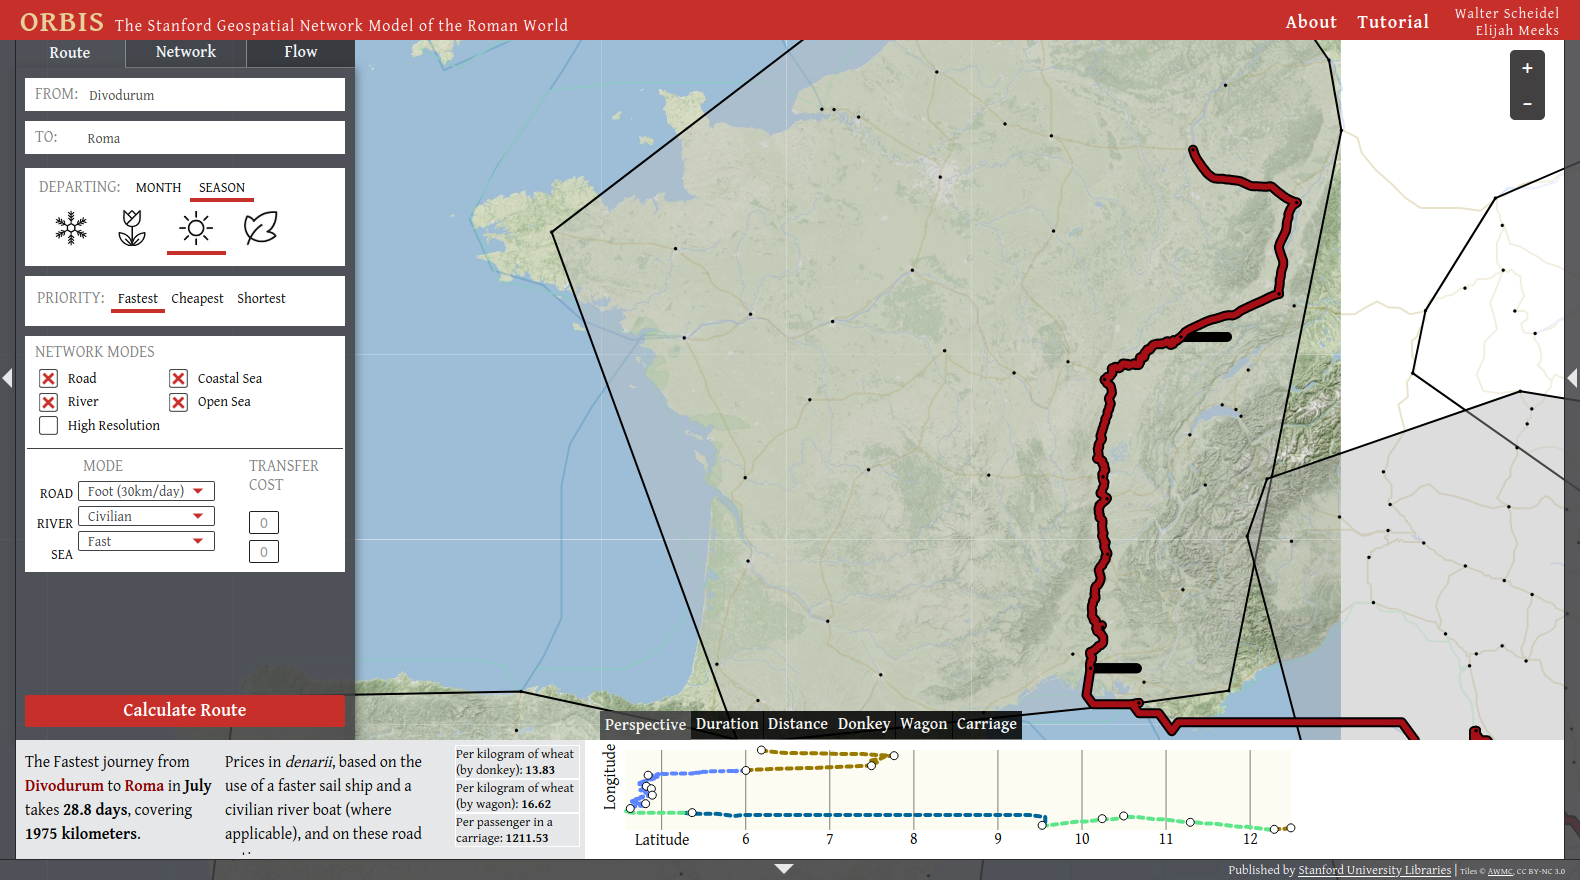This screenshot has width=1580, height=880.
Task: Select the summer sun season icon
Action: click(x=196, y=229)
